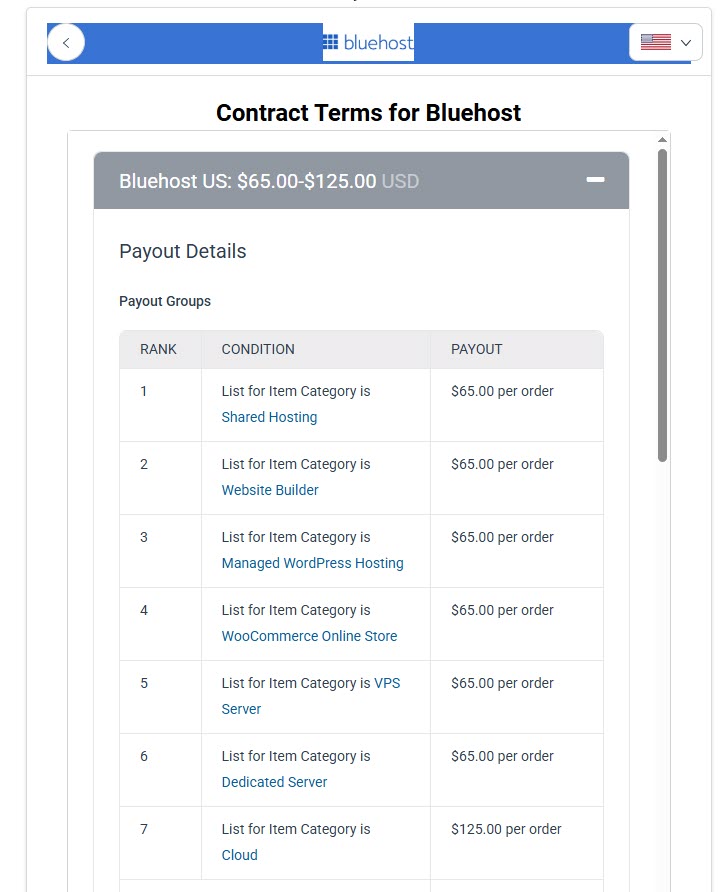Click the PAYOUT column header
726x892 pixels.
click(476, 349)
